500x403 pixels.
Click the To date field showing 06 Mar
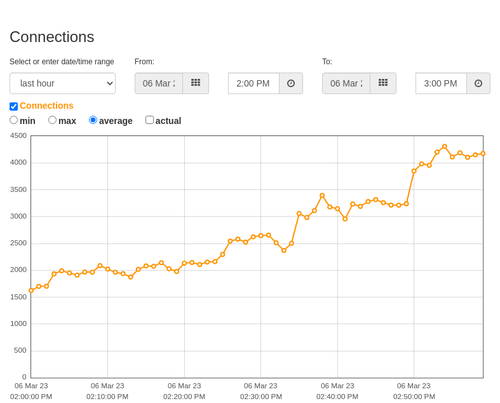coord(346,83)
